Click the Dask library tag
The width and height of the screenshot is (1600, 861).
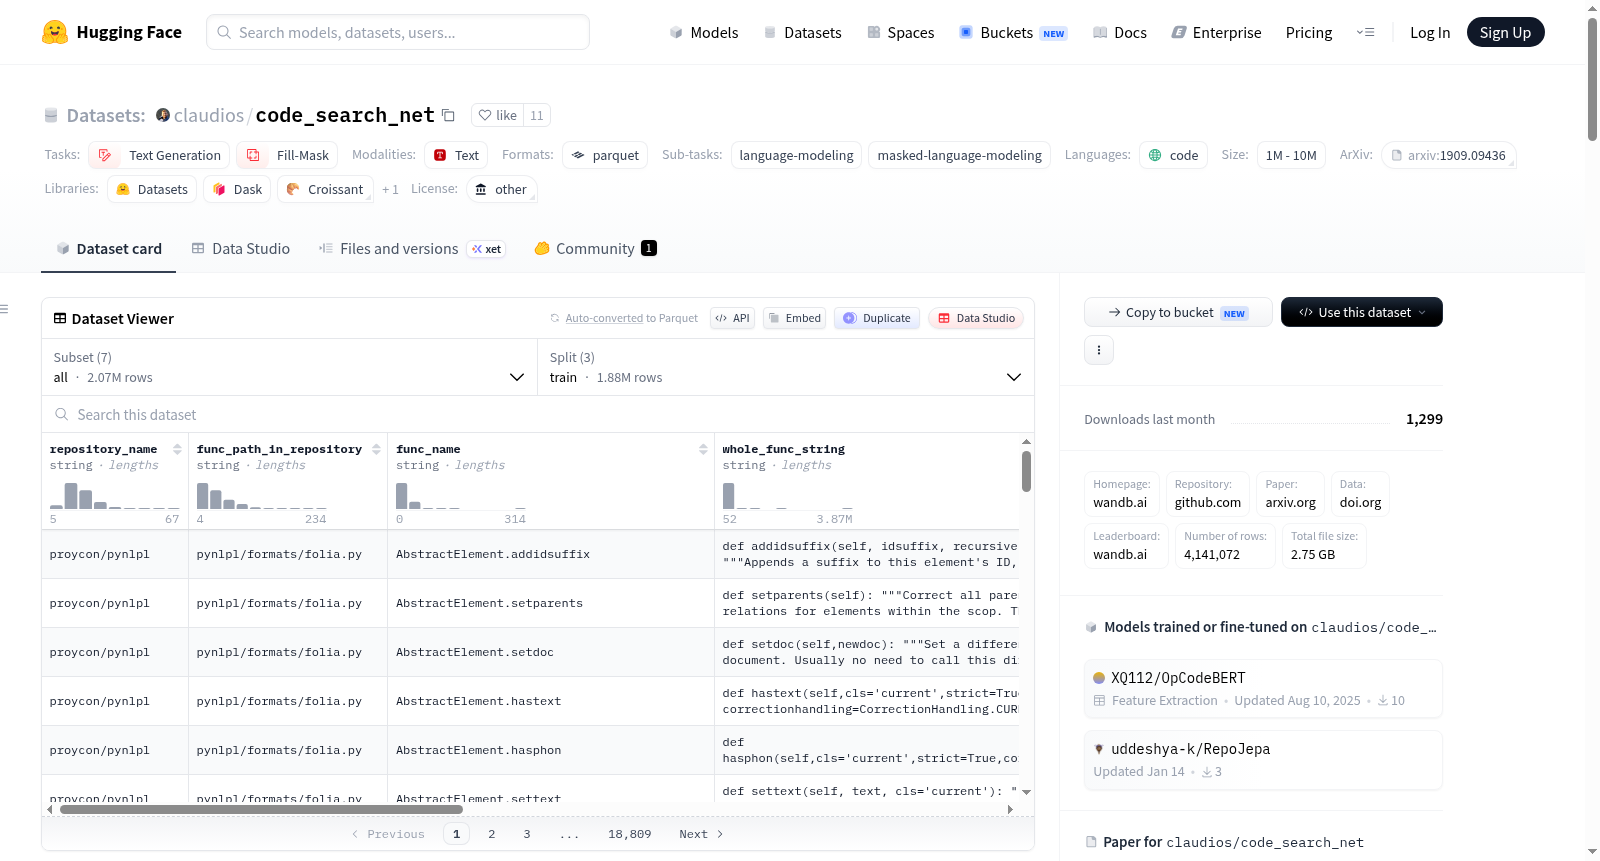pyautogui.click(x=237, y=189)
